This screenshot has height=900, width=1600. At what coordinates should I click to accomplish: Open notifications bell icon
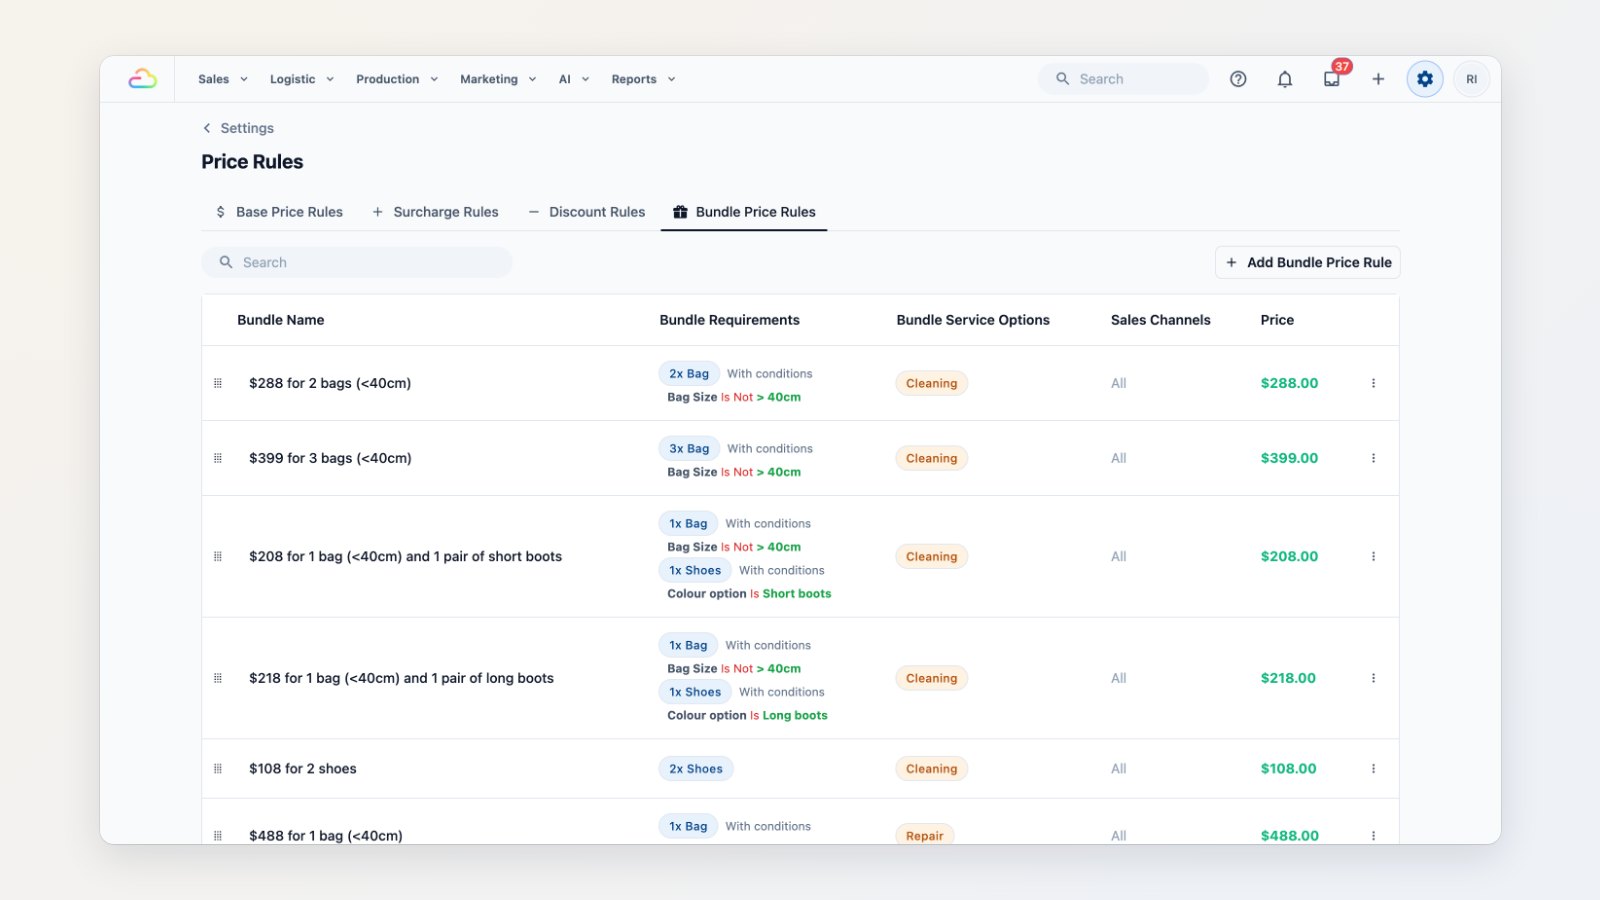1285,79
